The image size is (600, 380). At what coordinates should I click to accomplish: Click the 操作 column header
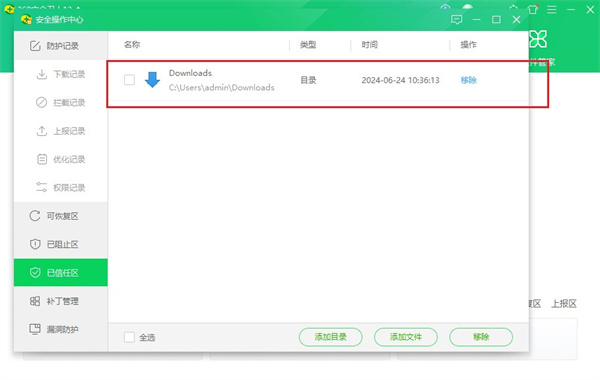pyautogui.click(x=468, y=45)
